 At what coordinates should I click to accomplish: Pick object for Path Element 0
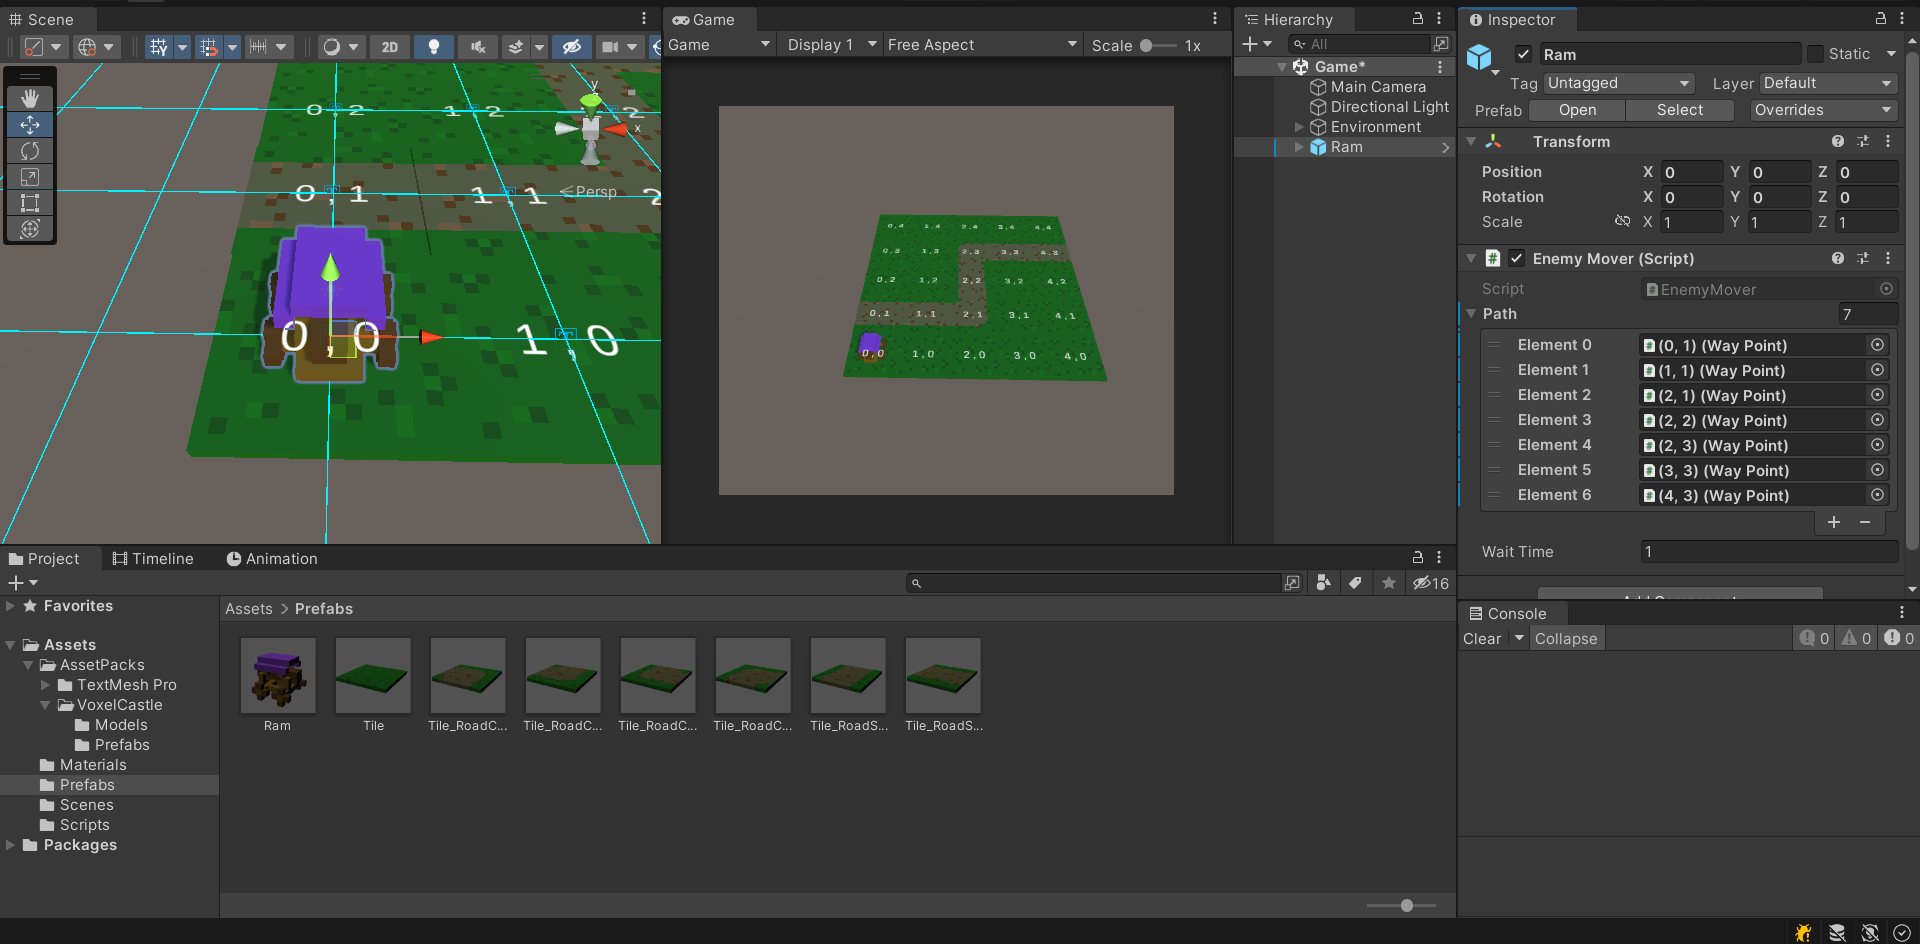(1878, 345)
